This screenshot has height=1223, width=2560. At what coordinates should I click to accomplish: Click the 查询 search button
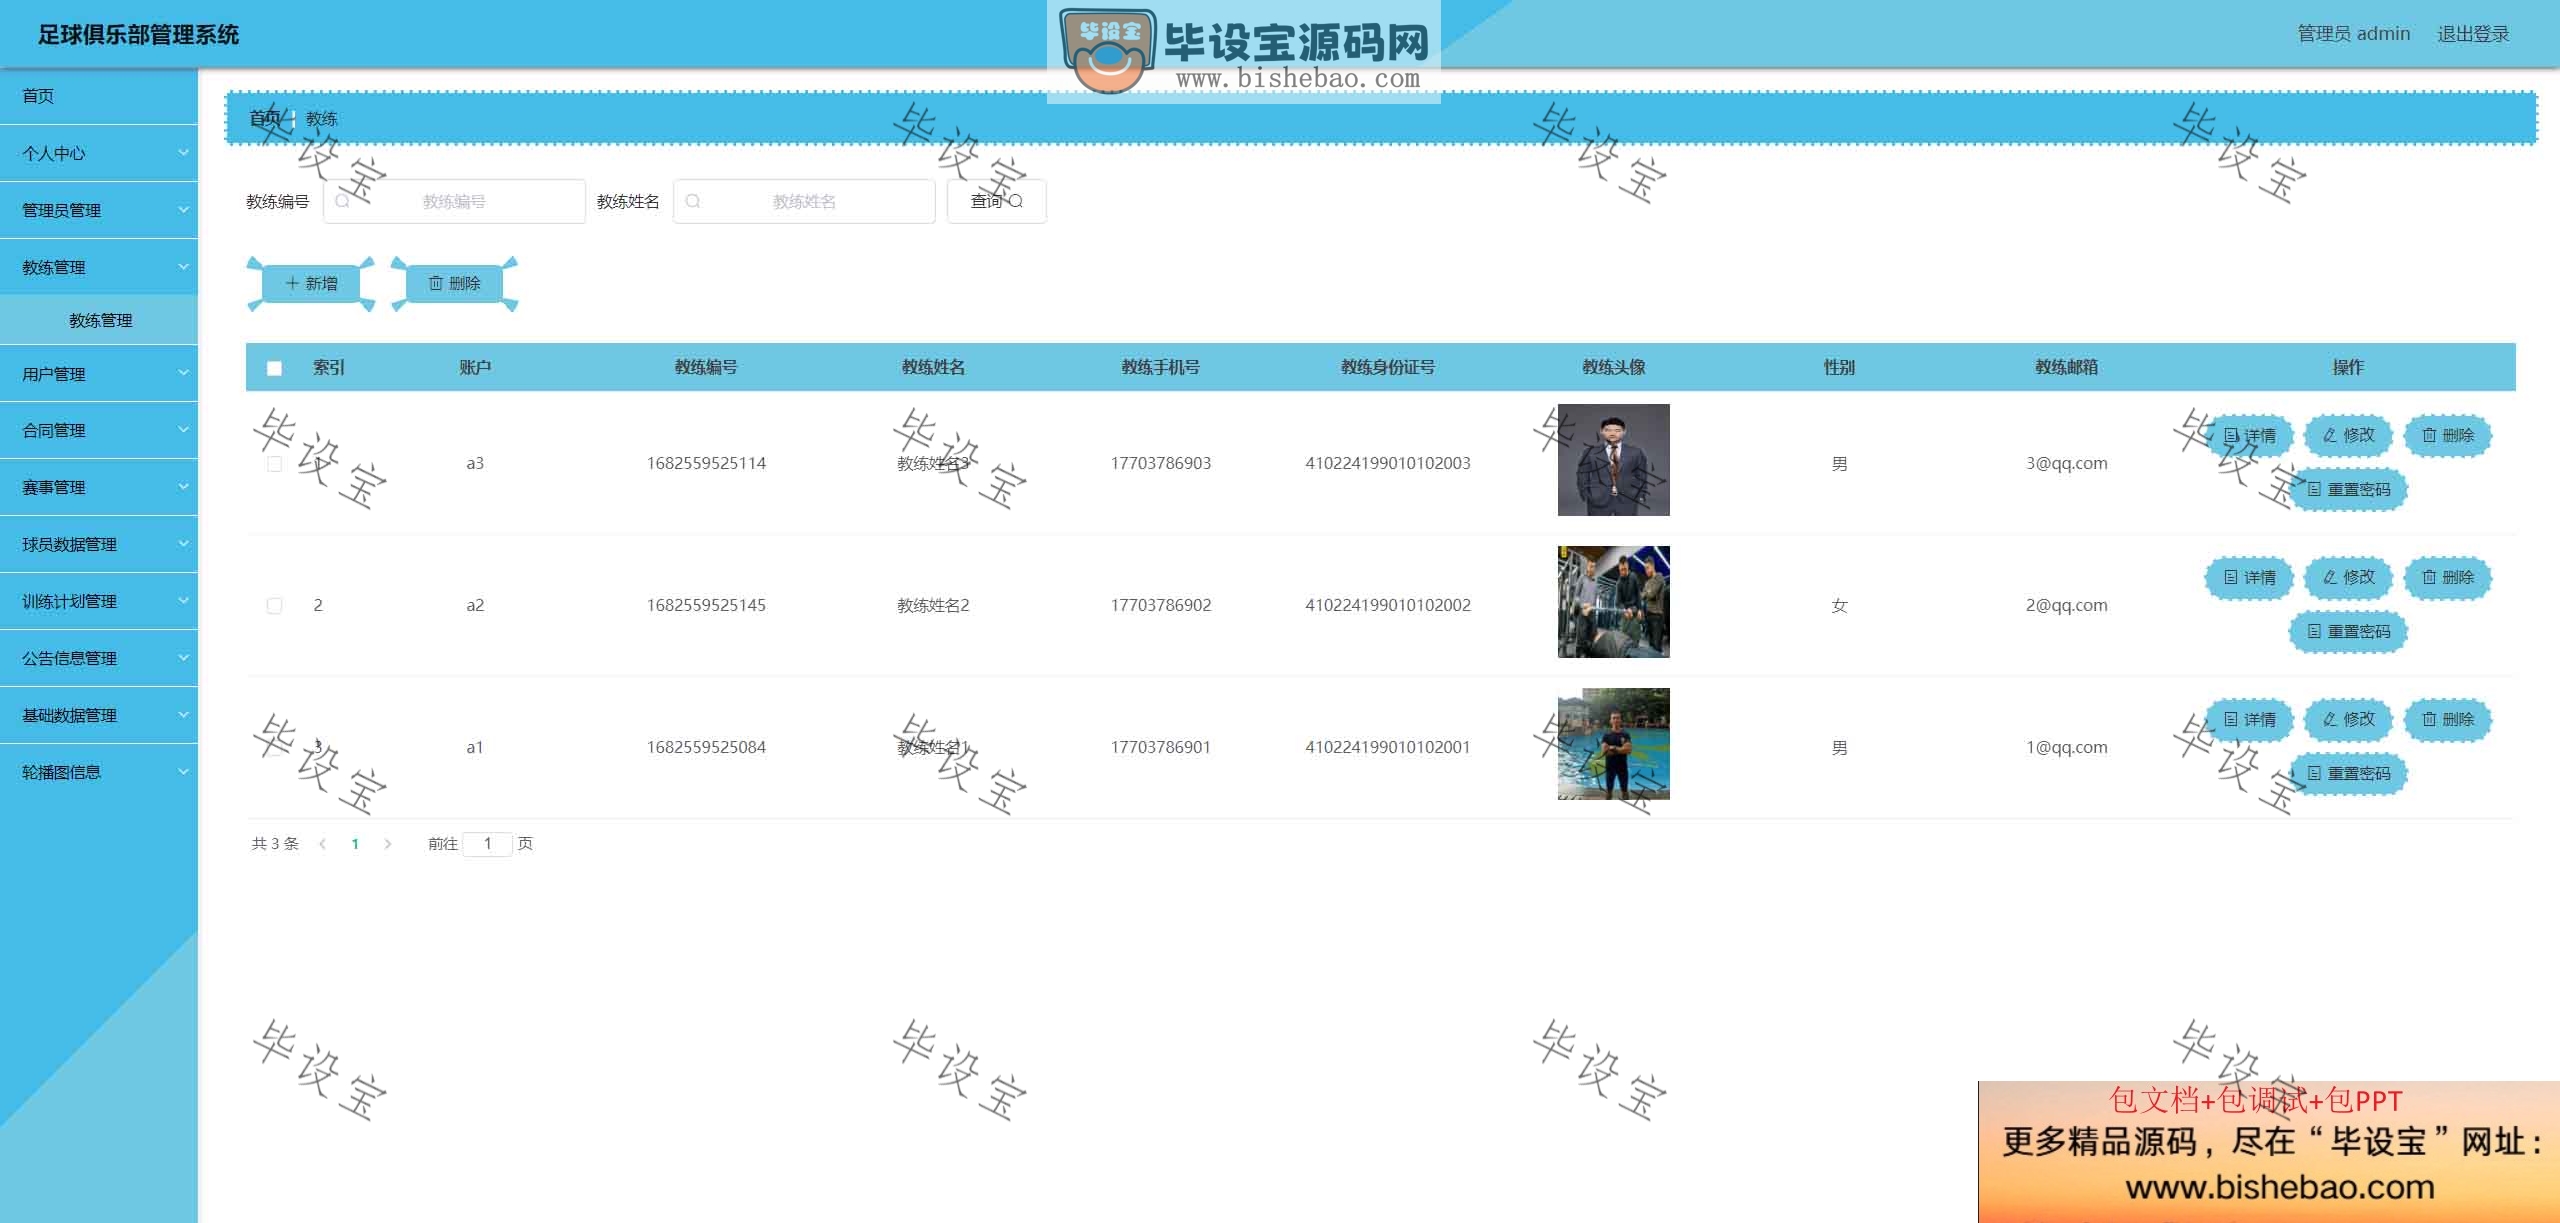[x=996, y=201]
